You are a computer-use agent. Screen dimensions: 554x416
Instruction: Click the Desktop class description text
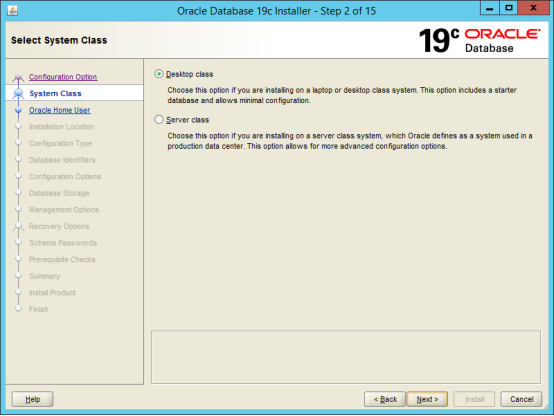[x=342, y=95]
